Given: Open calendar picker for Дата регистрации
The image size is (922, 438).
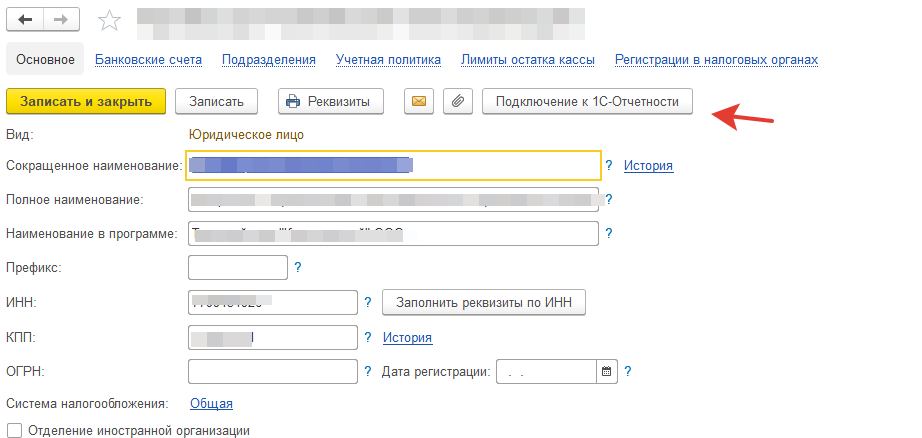Looking at the screenshot, I should click(606, 371).
